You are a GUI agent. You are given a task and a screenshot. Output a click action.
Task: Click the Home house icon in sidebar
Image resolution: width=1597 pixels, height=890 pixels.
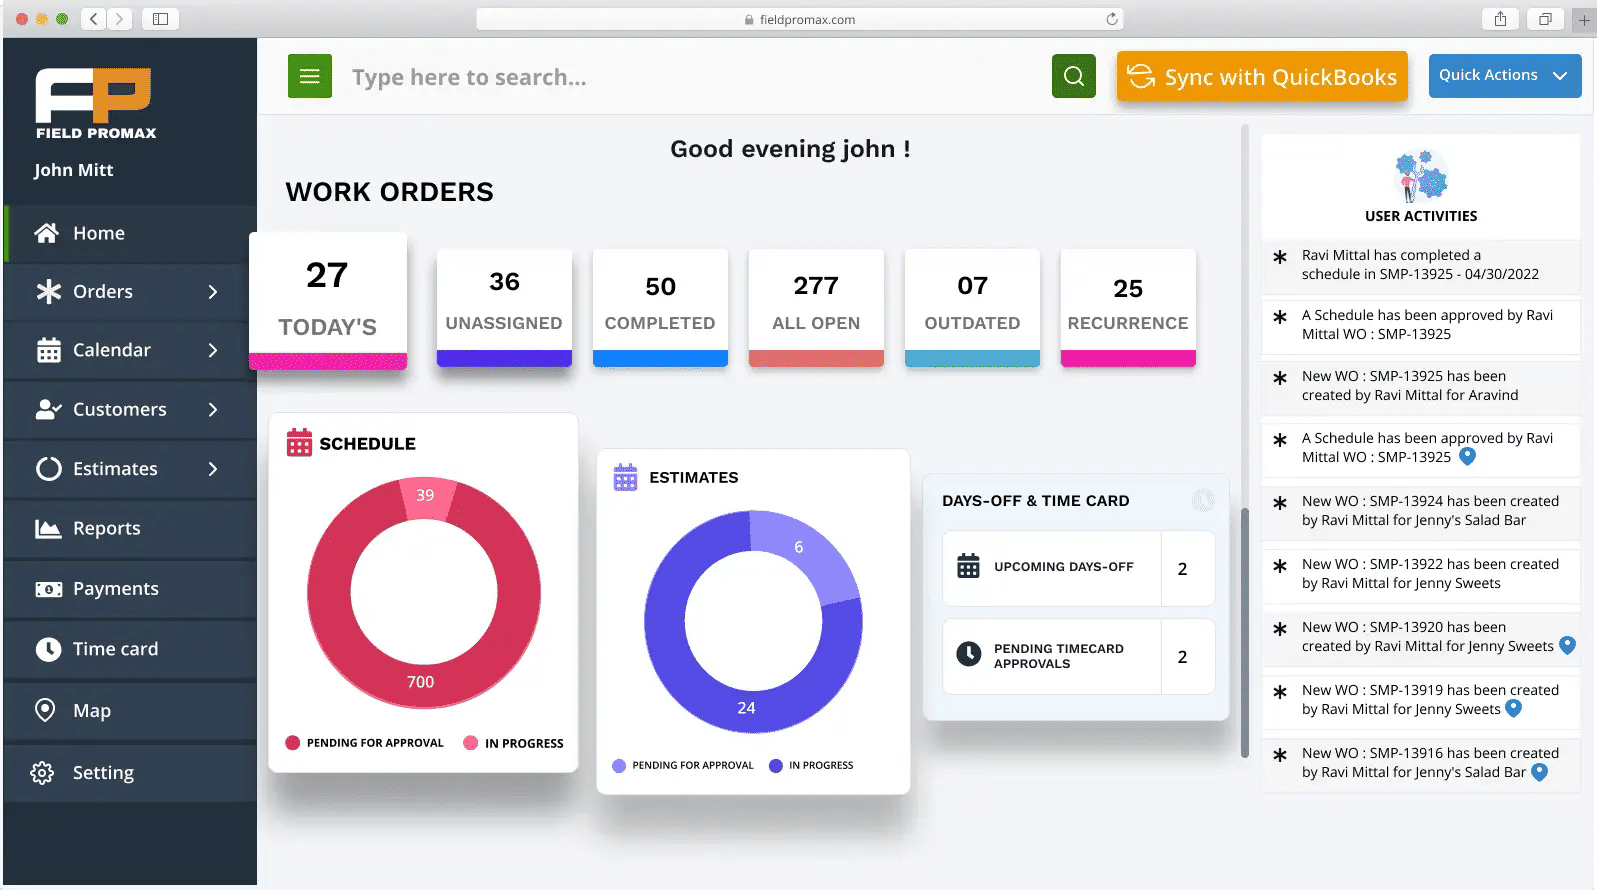click(47, 233)
